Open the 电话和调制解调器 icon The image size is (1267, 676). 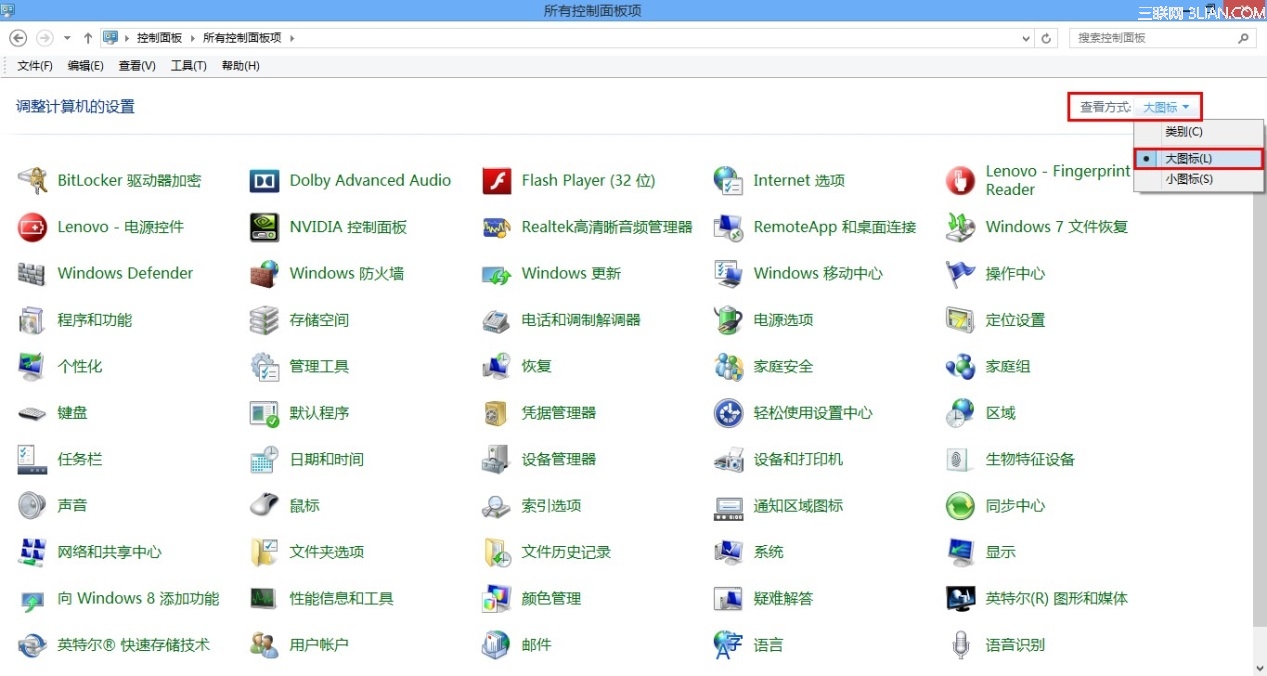[x=496, y=320]
